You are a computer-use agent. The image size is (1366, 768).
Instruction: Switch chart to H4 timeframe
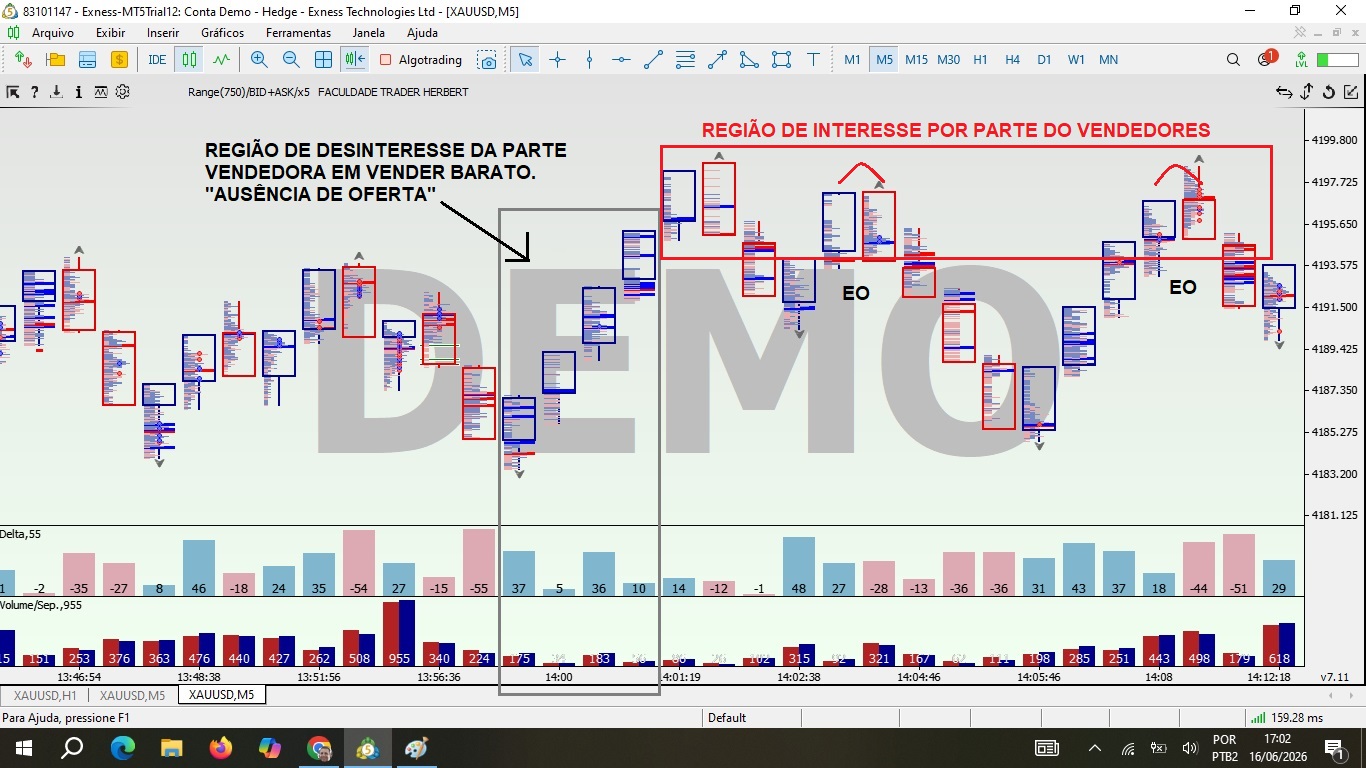click(x=1012, y=60)
